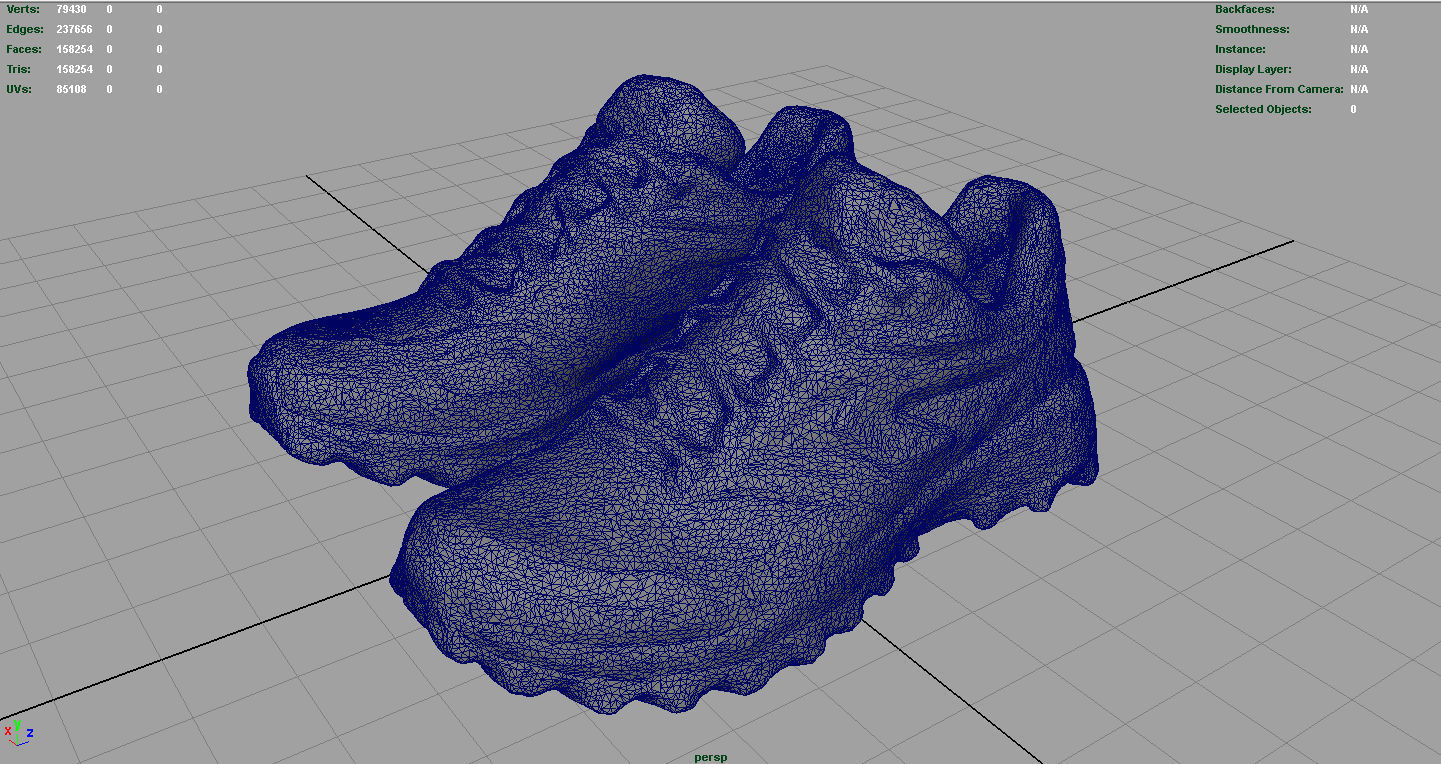Image resolution: width=1441 pixels, height=764 pixels.
Task: Click the Display Layer label
Action: (1253, 69)
